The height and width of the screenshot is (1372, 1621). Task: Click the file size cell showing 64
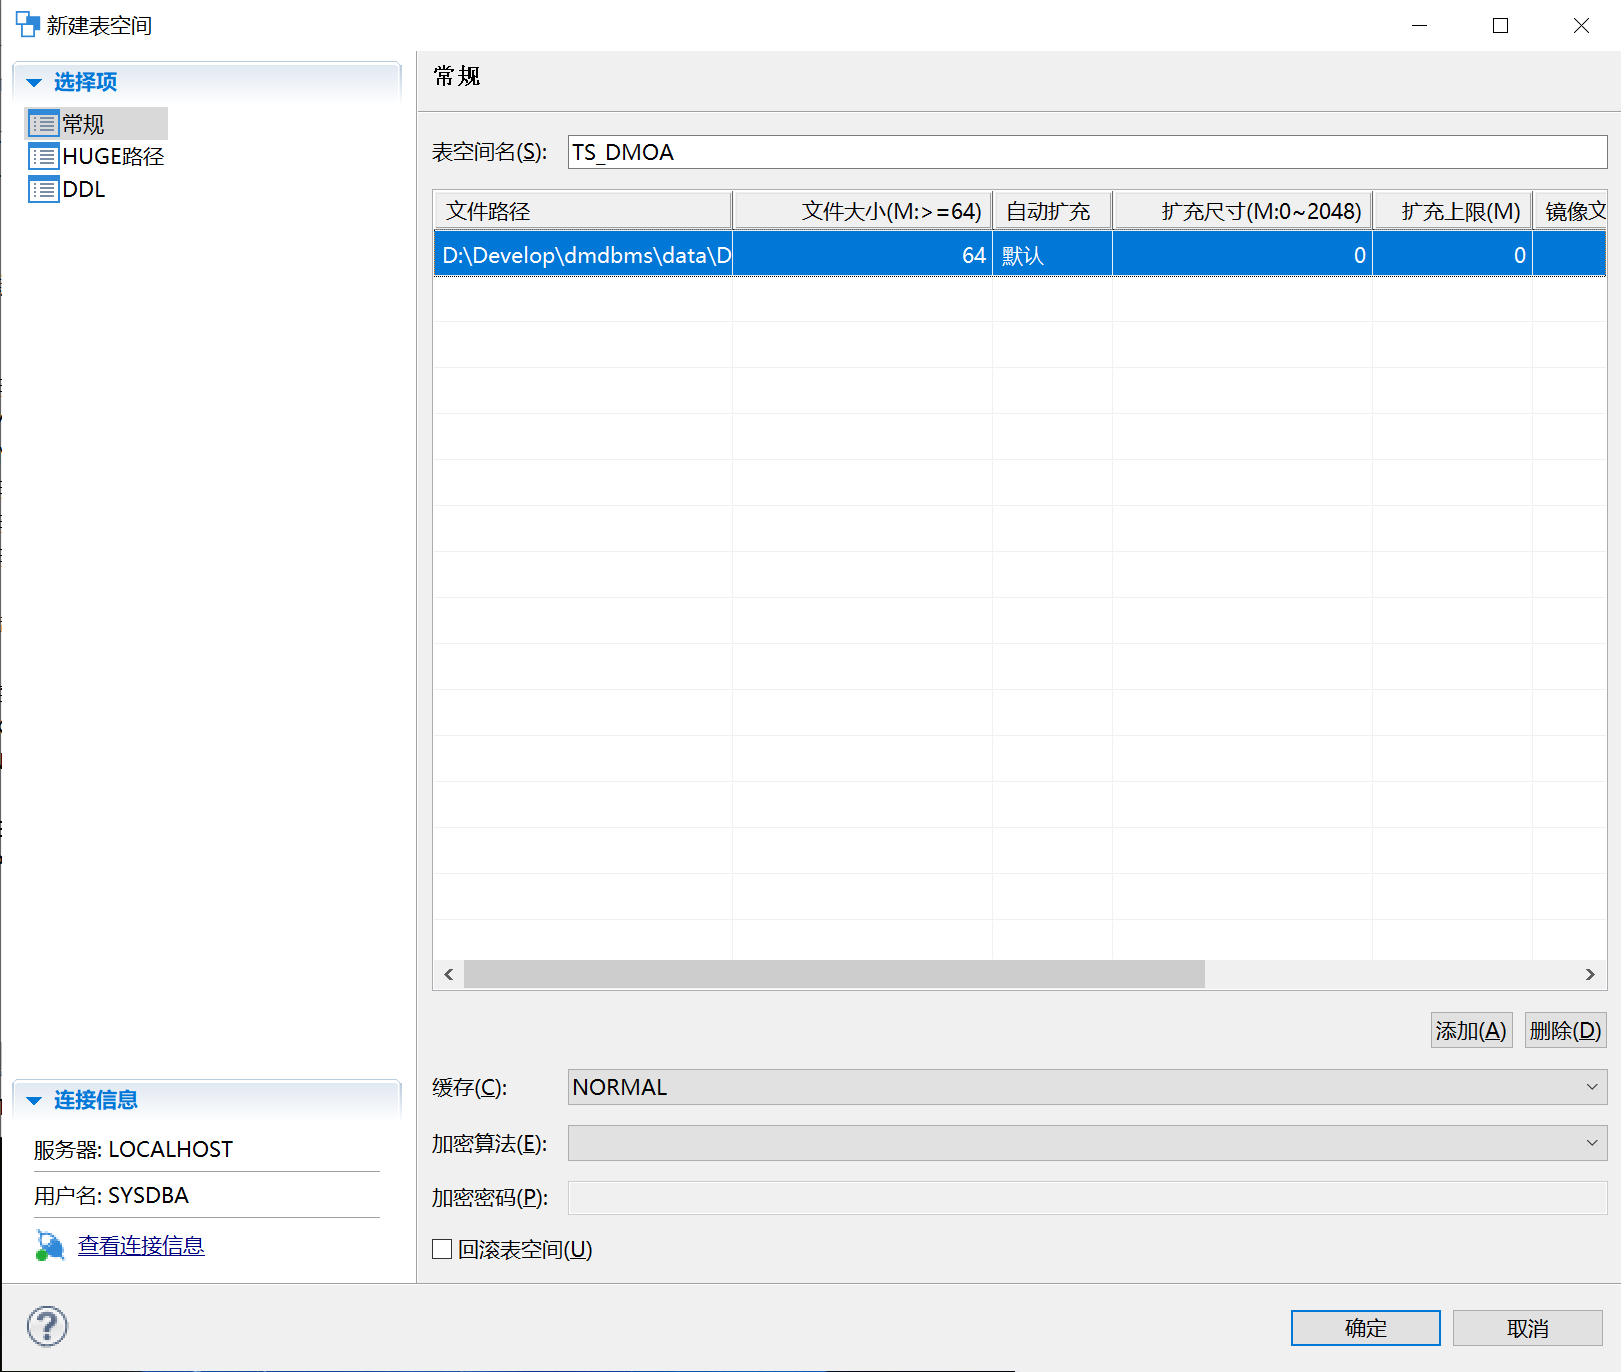coord(862,255)
